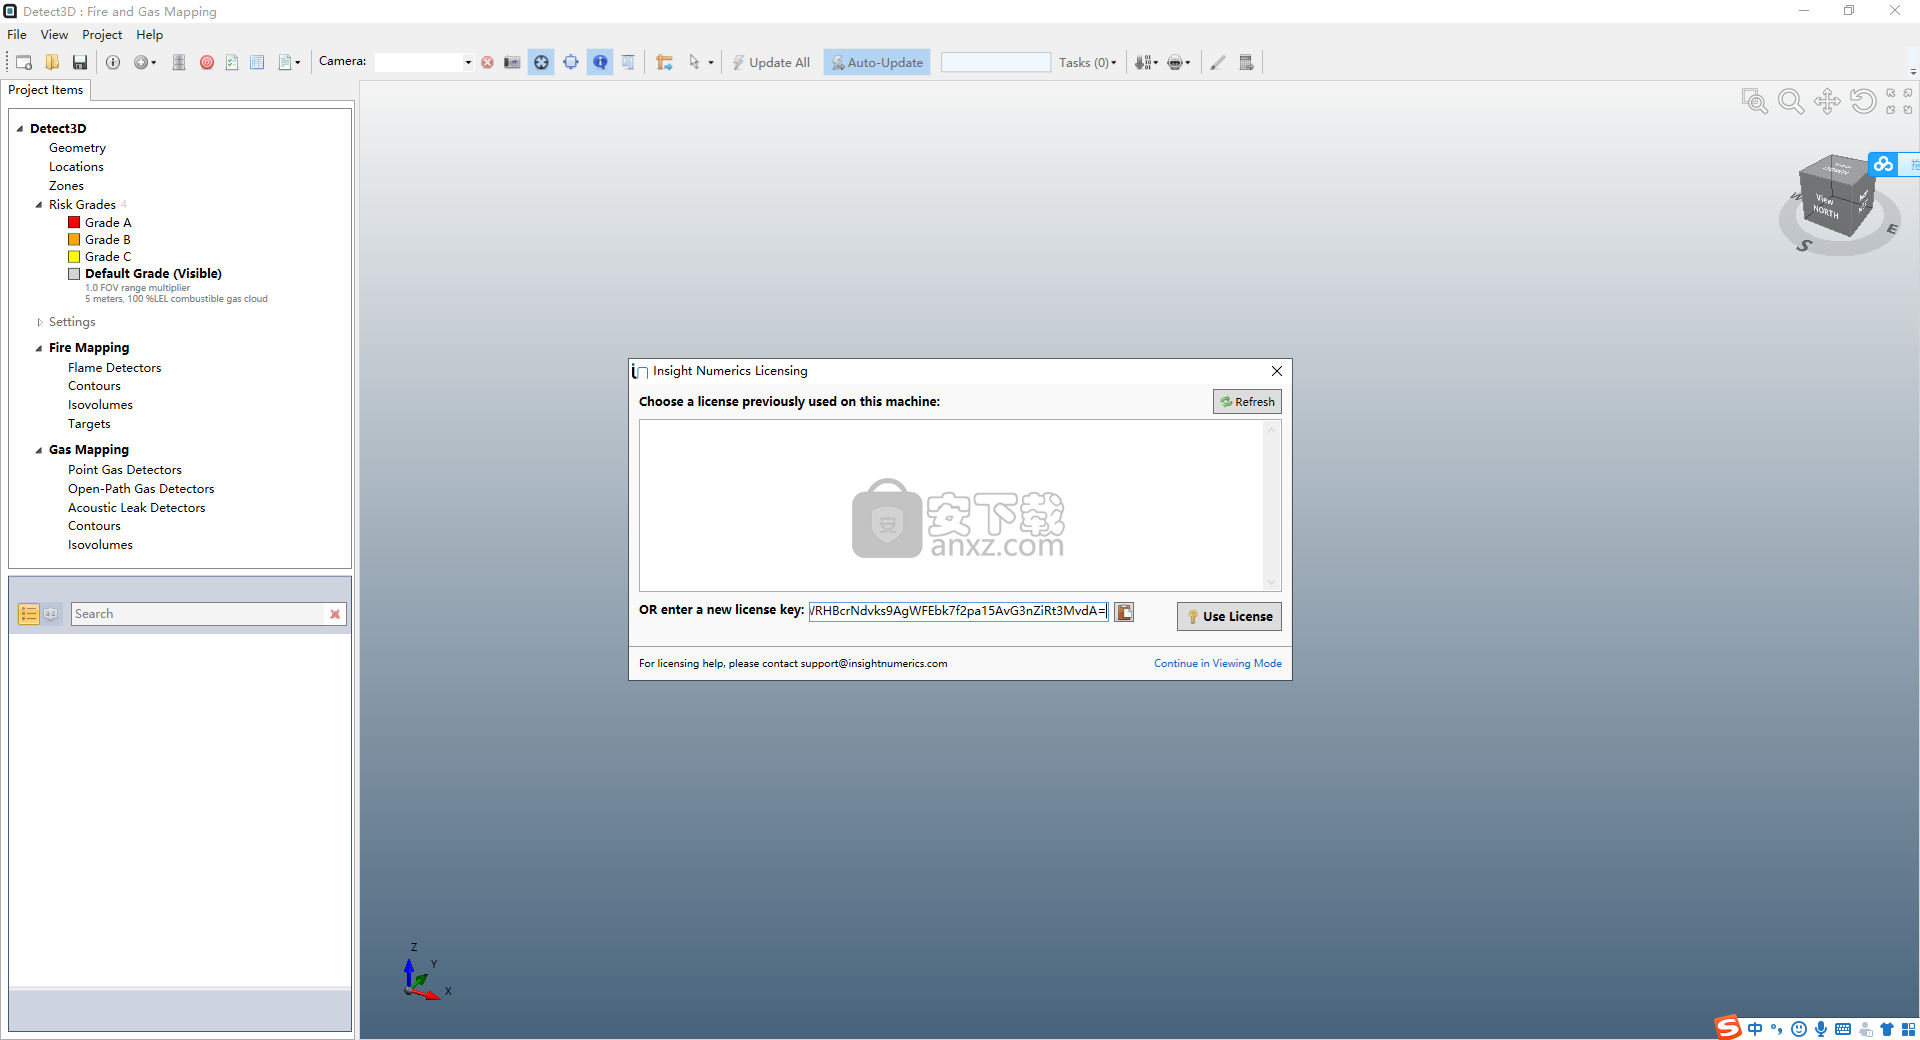Open a project using the folder icon
Screen dimensions: 1920x1040
[52, 62]
